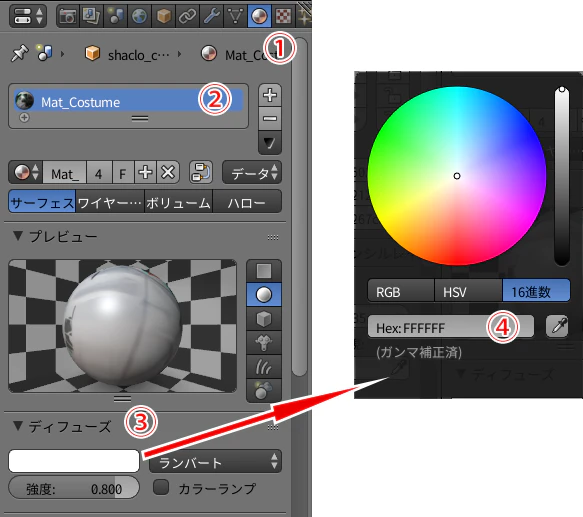Click the Mat_ material name field
This screenshot has height=517, width=583.
pyautogui.click(x=65, y=173)
